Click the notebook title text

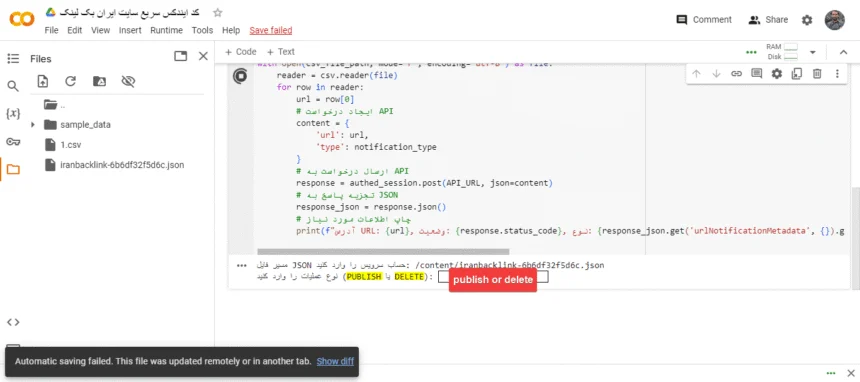[x=128, y=12]
